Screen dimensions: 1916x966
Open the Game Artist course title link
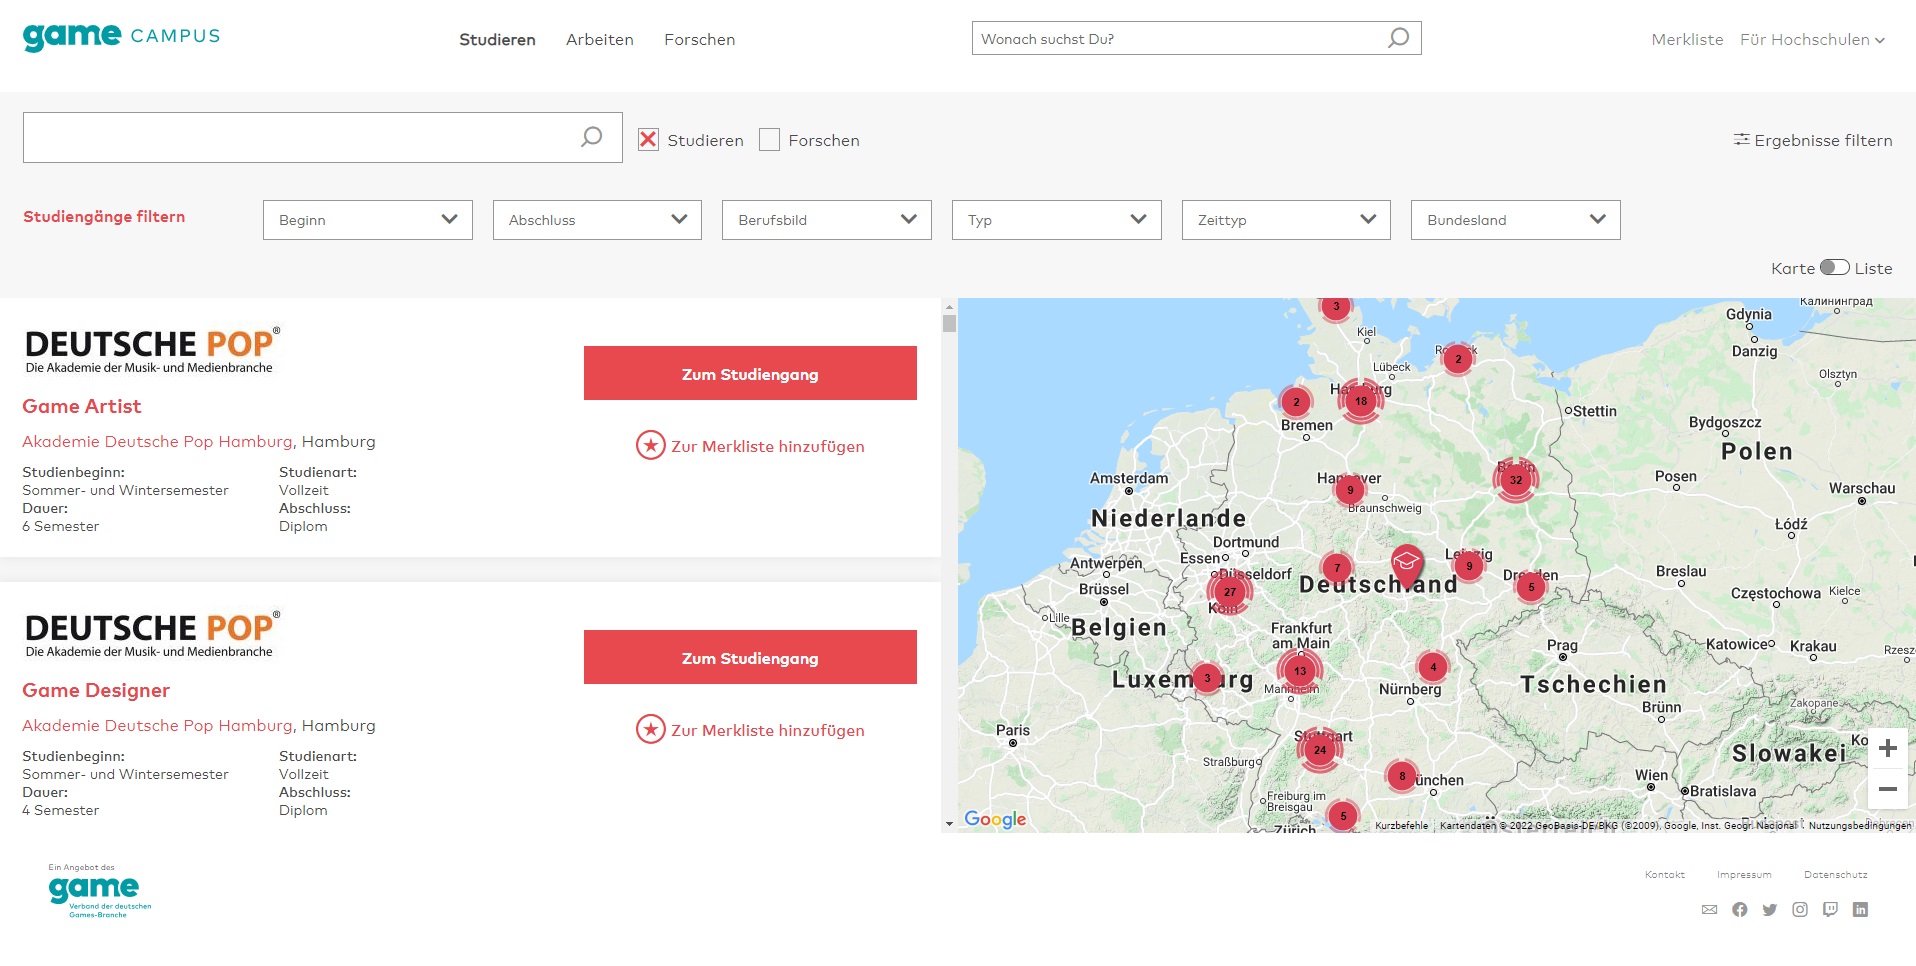coord(82,406)
